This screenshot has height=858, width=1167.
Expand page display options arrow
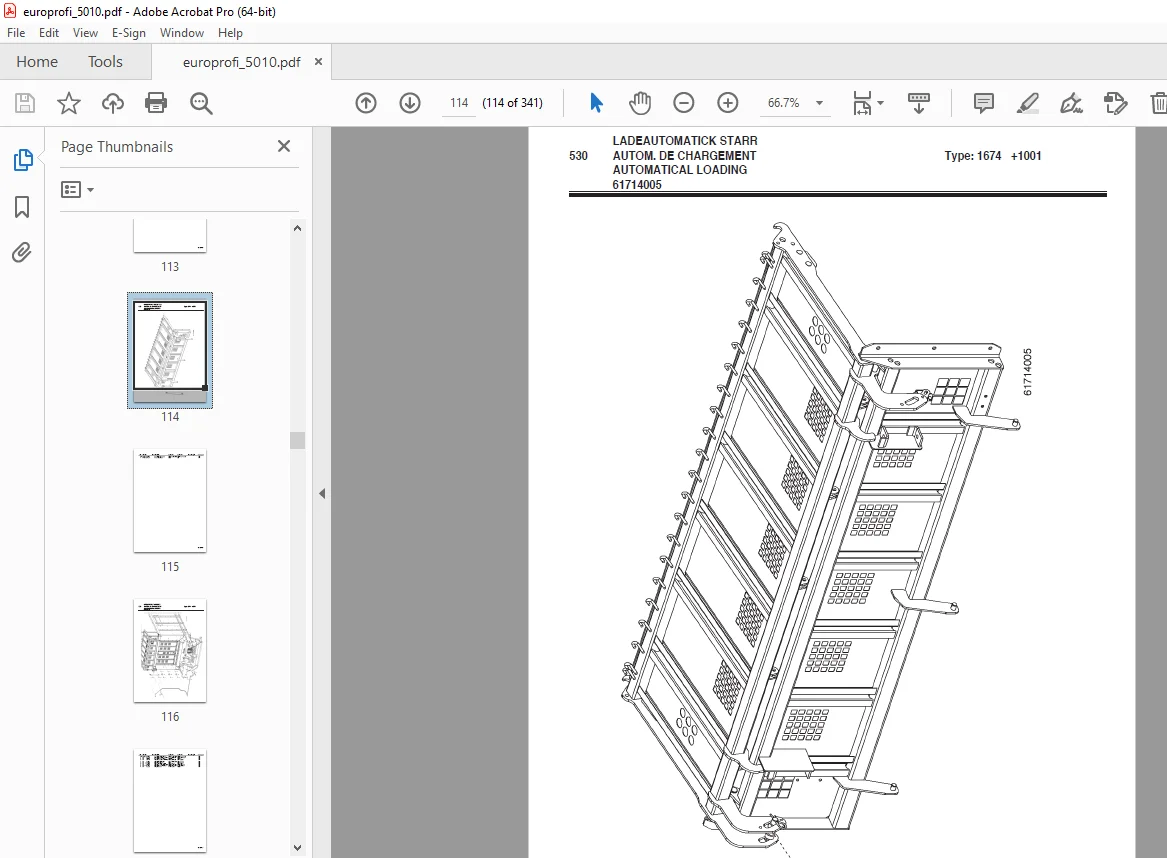click(x=880, y=103)
